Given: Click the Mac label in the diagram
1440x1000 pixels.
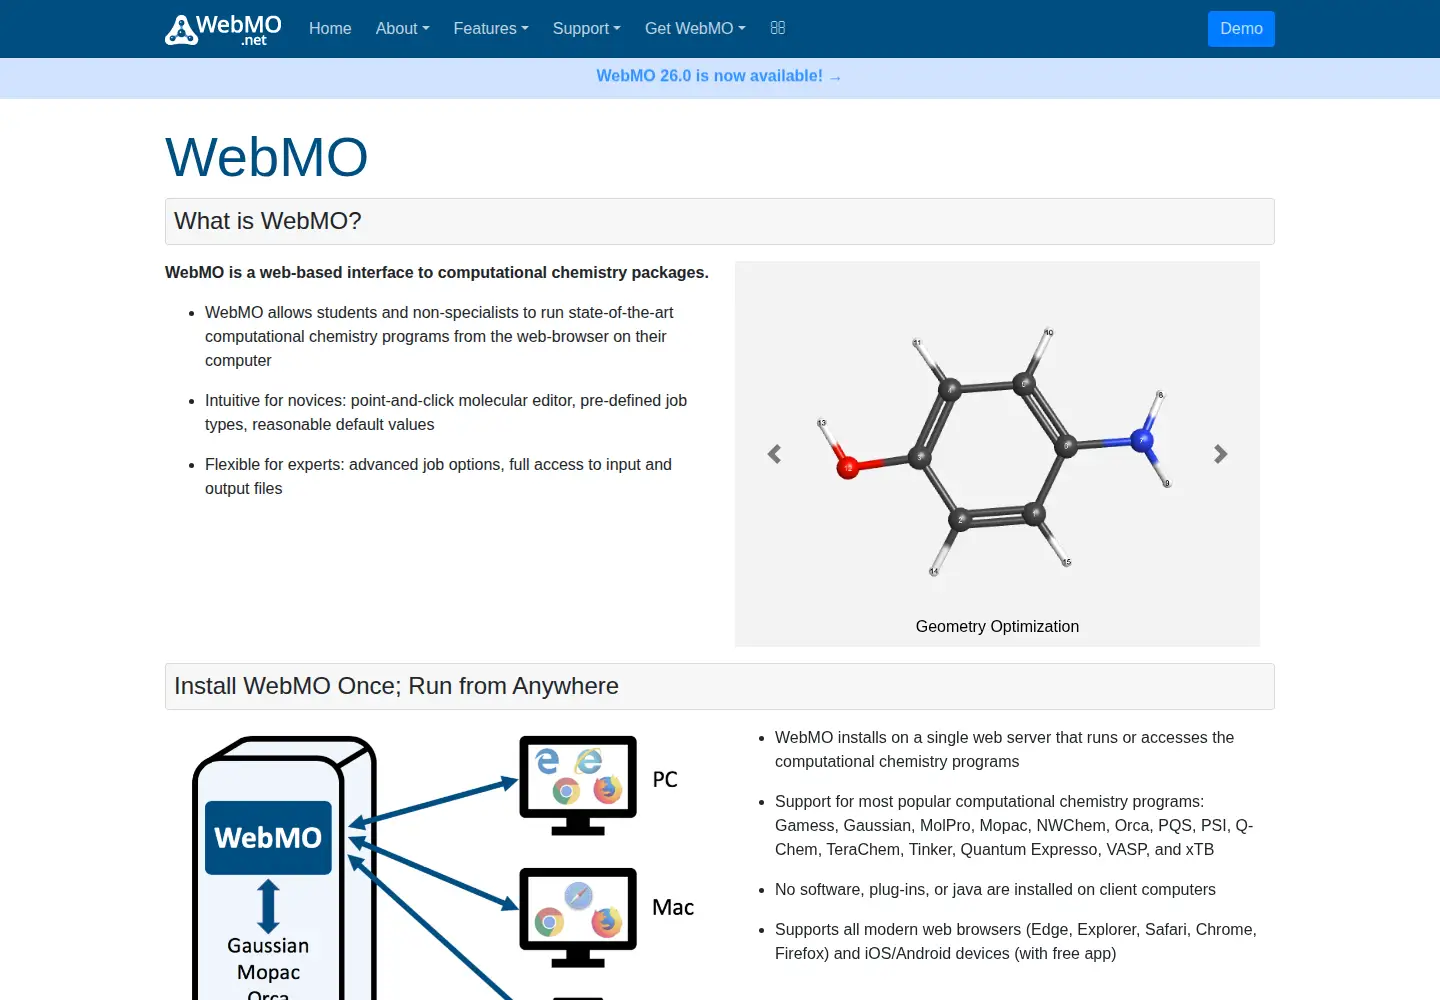Looking at the screenshot, I should point(673,907).
